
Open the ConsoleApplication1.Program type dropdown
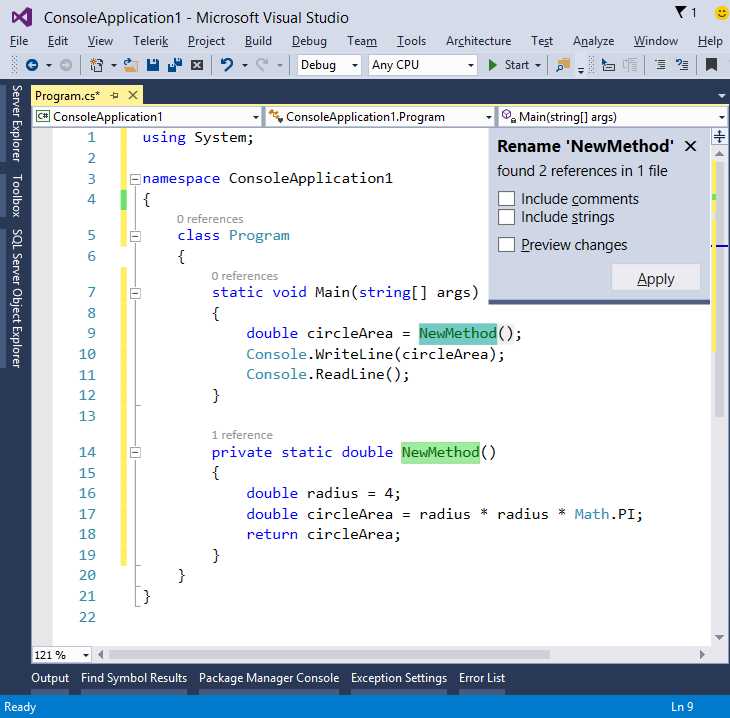click(380, 116)
